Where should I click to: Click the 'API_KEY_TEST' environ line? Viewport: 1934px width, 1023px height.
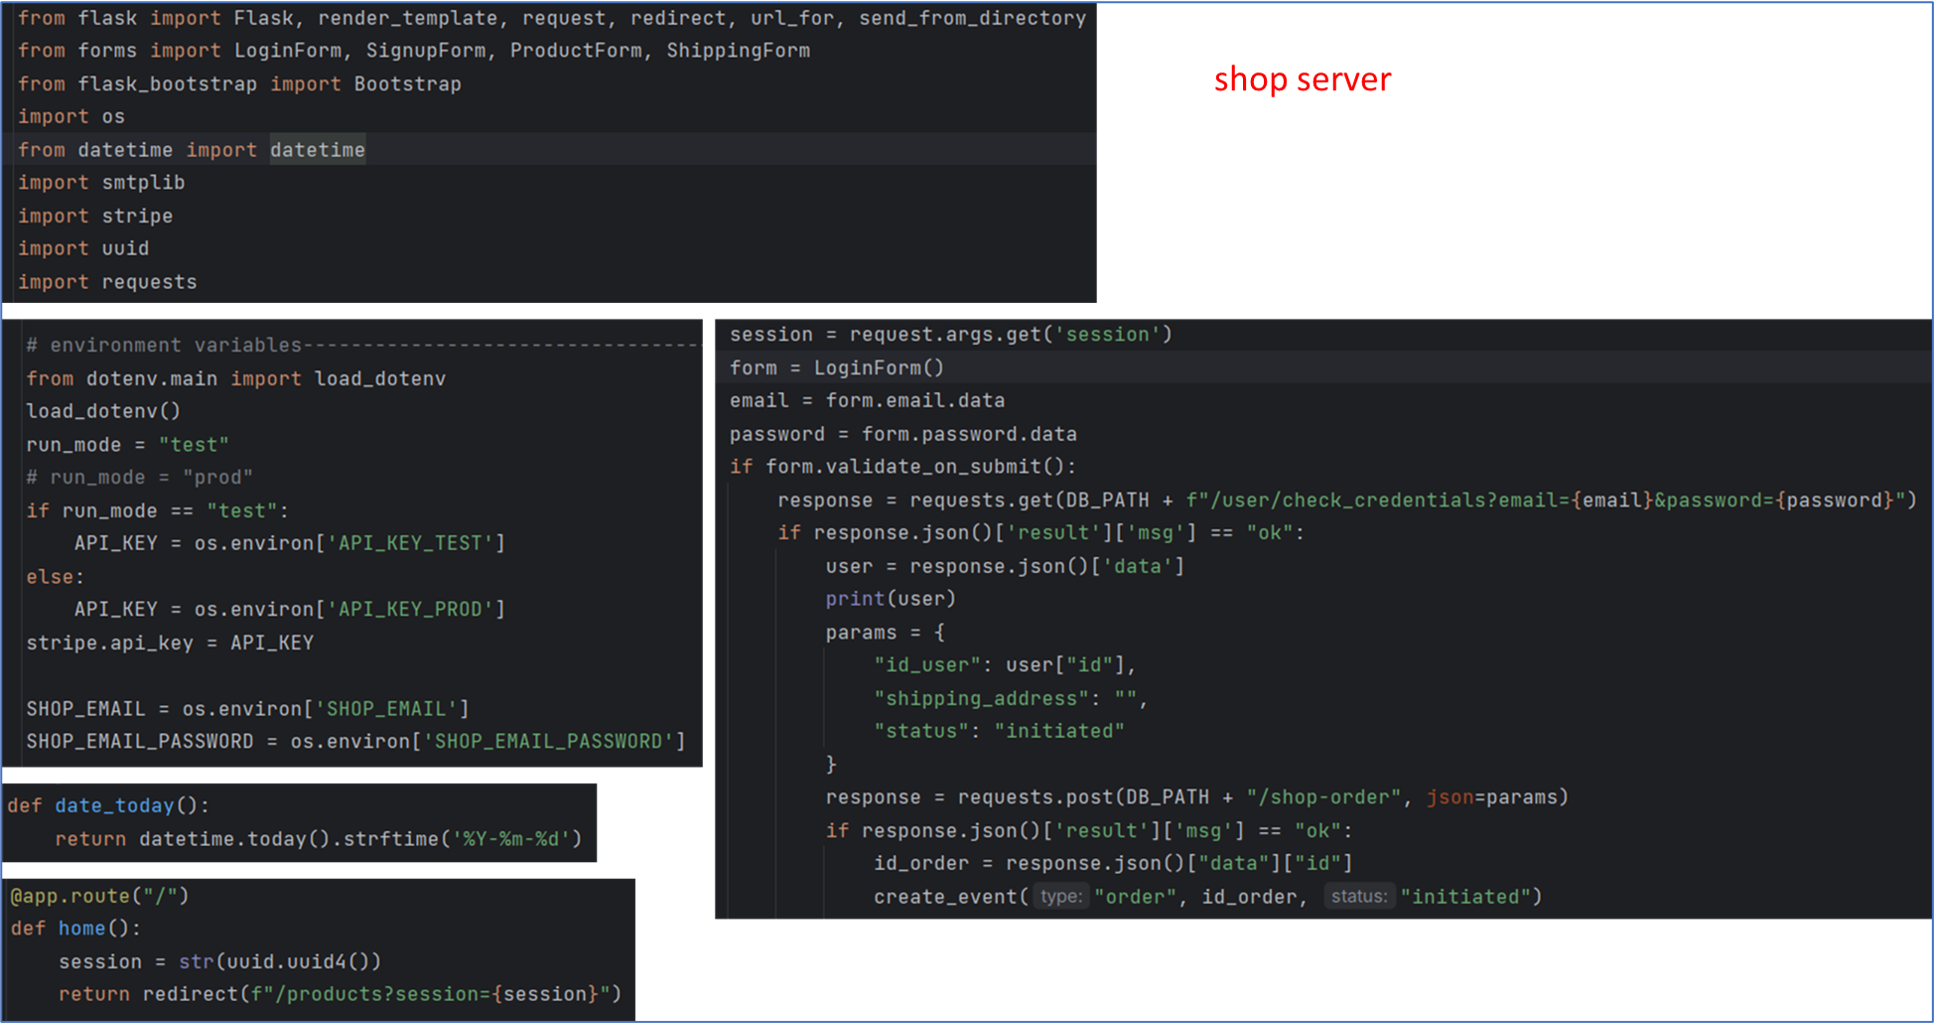pos(289,543)
